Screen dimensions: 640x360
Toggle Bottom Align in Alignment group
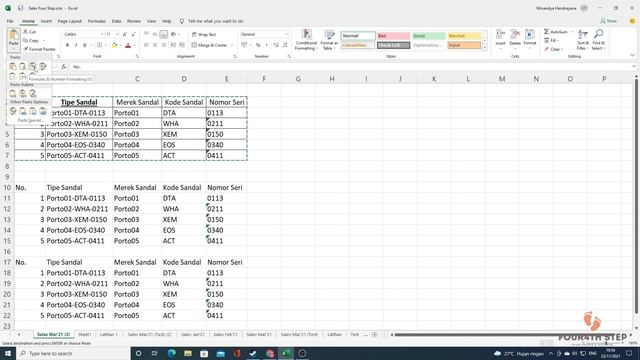[163, 35]
